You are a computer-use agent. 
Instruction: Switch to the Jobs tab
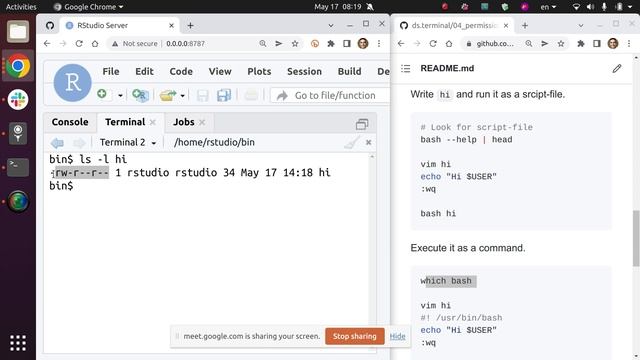184,122
